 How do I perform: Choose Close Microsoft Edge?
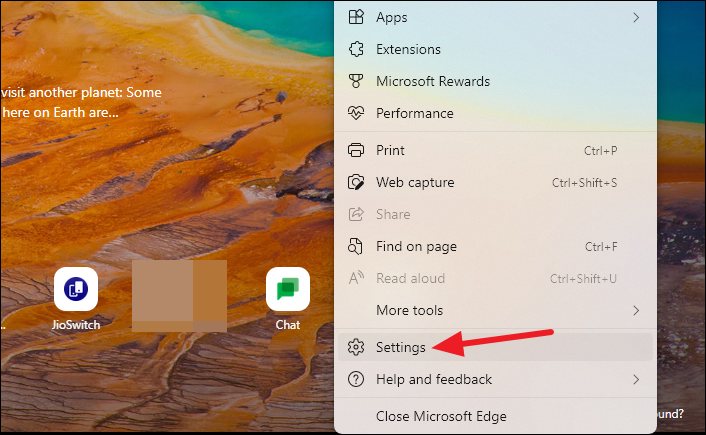pos(495,416)
